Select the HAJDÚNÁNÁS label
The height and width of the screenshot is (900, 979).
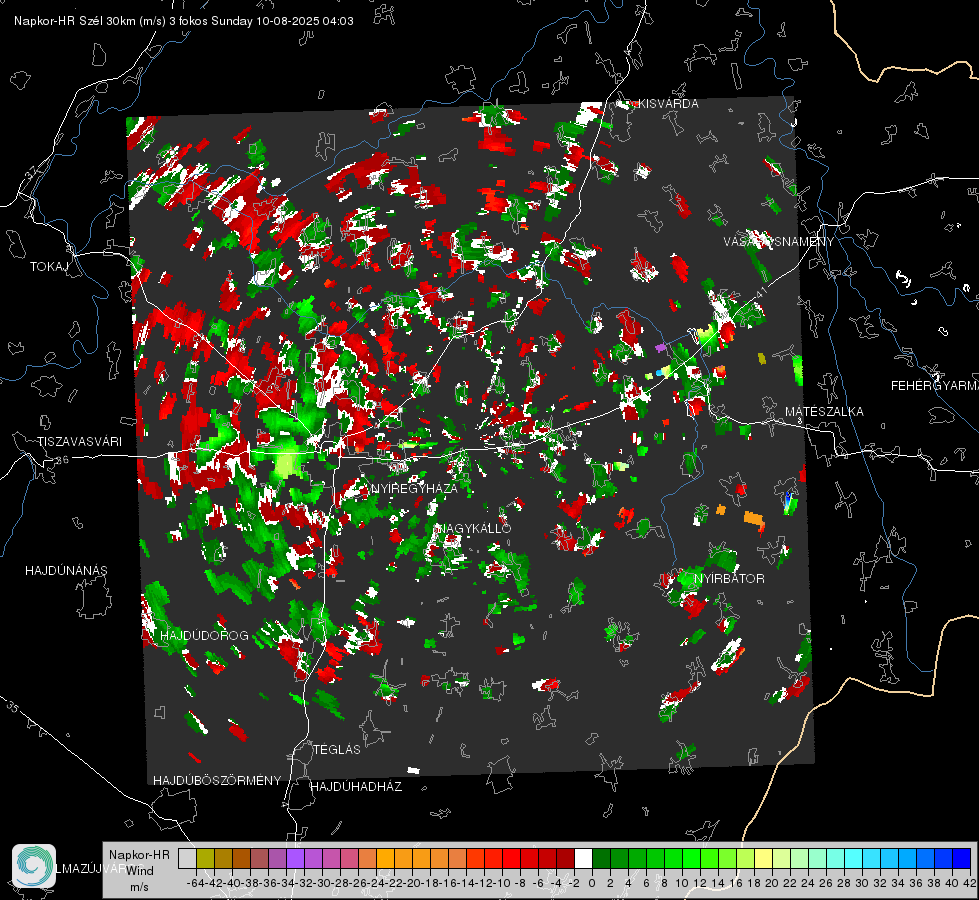click(66, 570)
